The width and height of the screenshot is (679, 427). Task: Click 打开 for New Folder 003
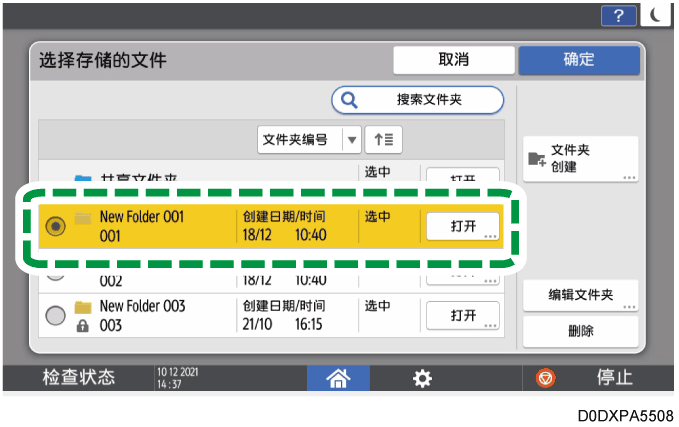463,315
